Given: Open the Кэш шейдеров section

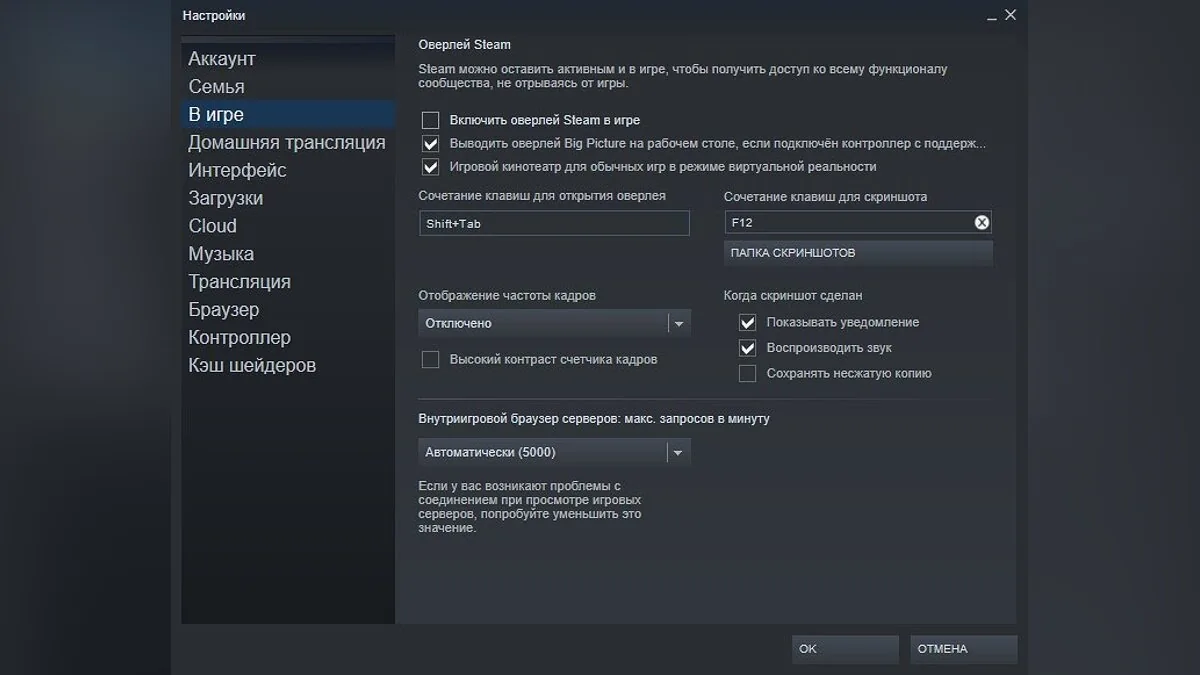Looking at the screenshot, I should [252, 366].
